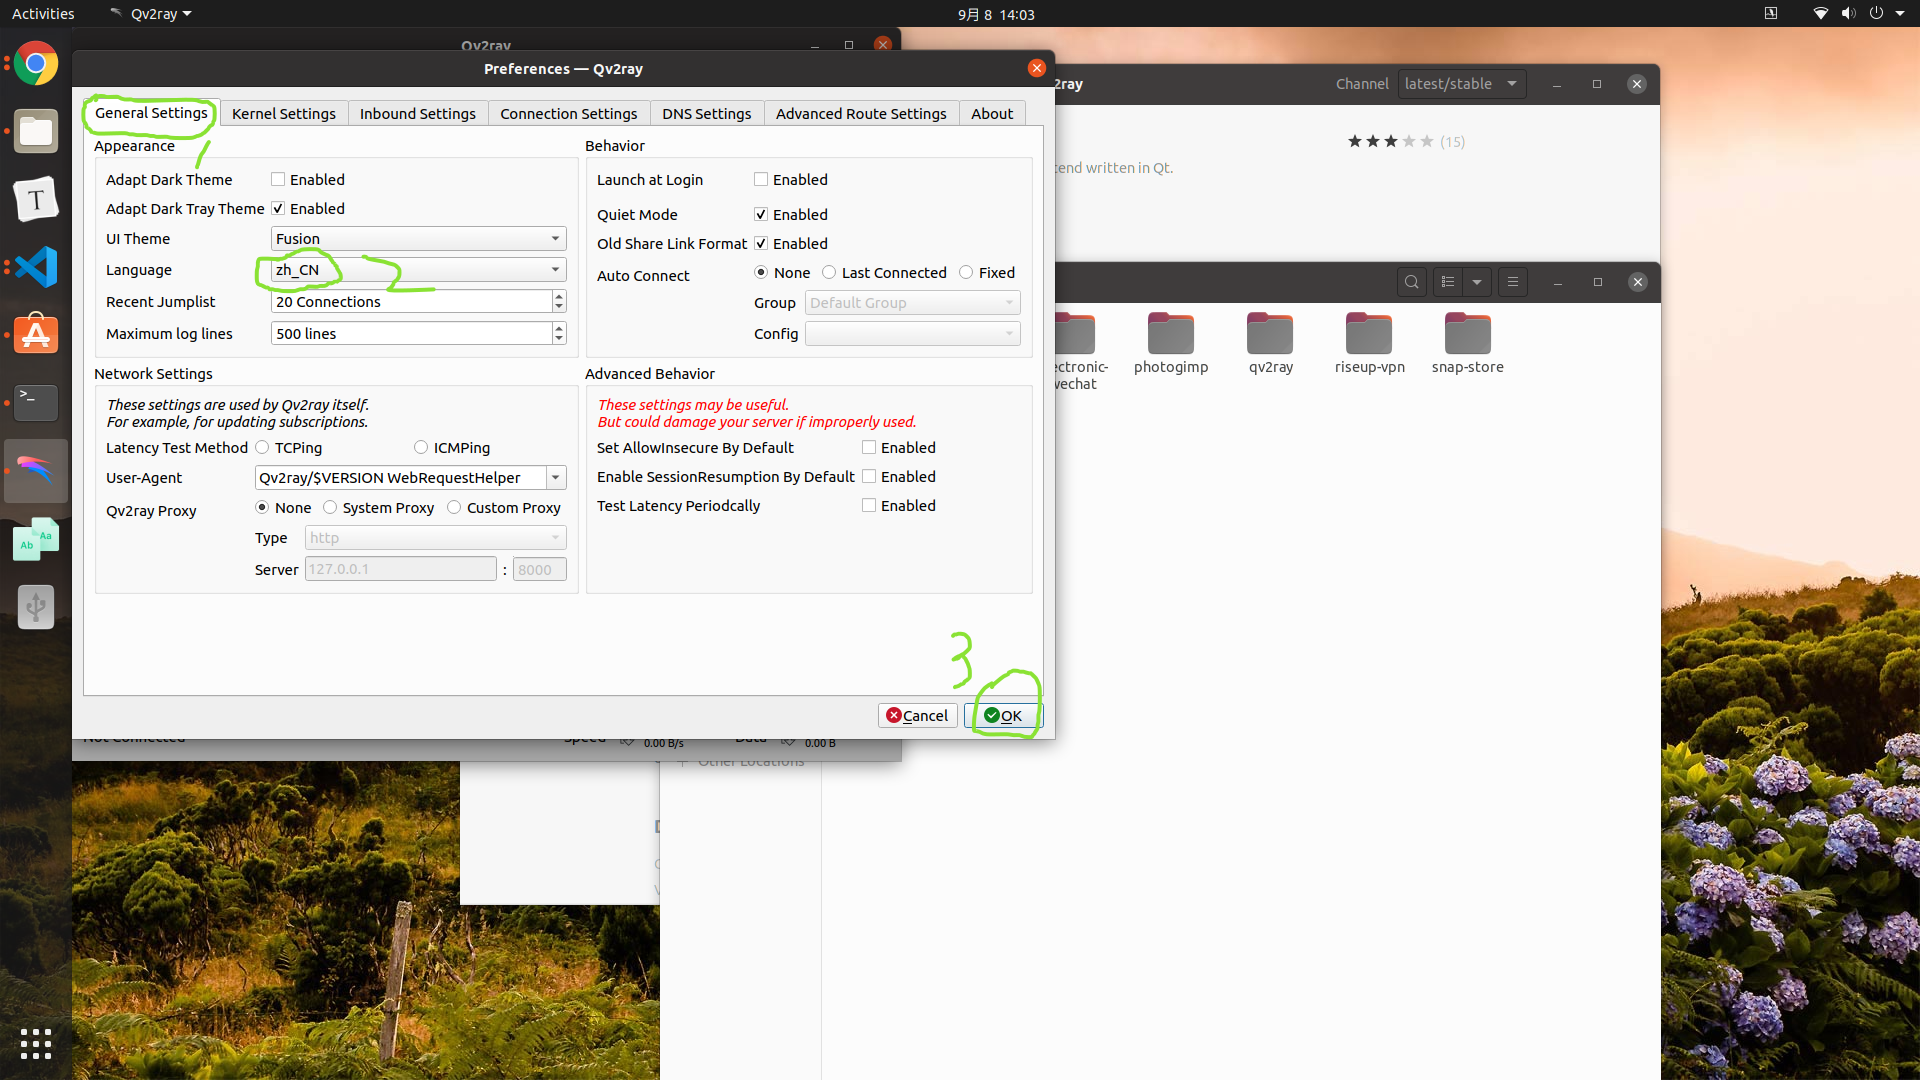Launch Google Chrome from the dock
The image size is (1920, 1080).
[35, 63]
